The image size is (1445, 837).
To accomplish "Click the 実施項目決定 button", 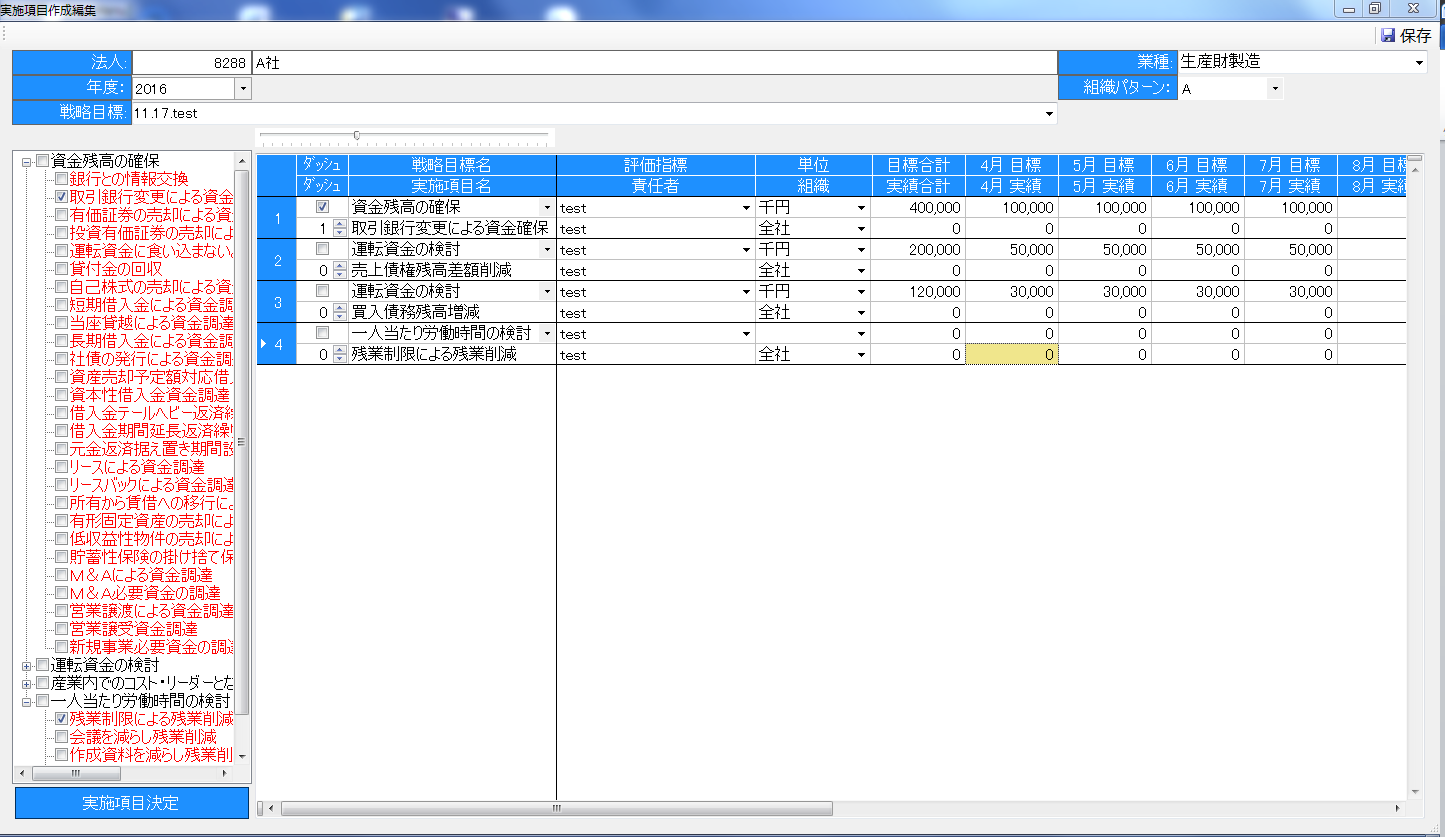I will click(x=131, y=803).
